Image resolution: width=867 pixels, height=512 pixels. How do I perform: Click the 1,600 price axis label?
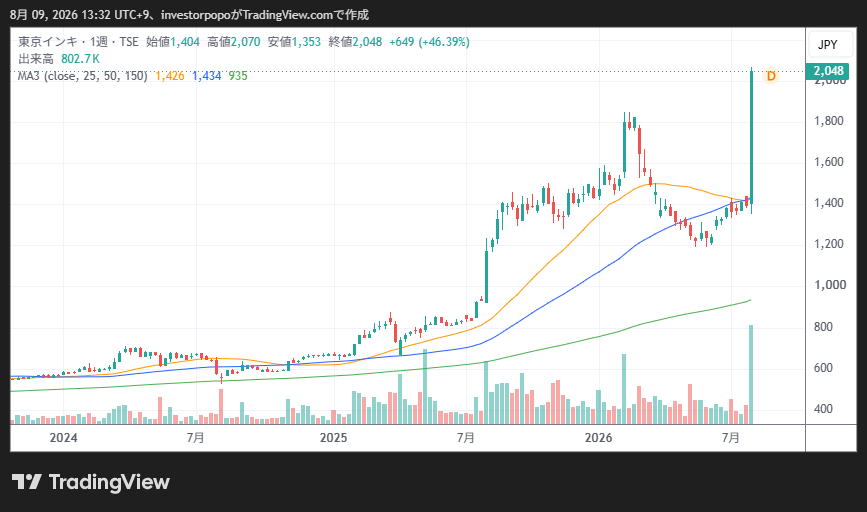click(x=828, y=162)
